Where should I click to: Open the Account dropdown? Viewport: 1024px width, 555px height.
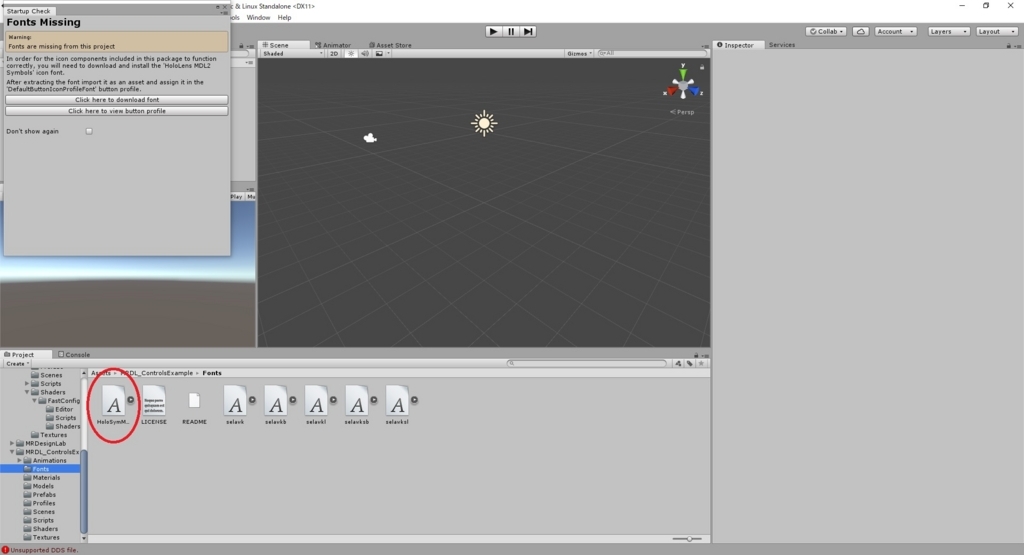[x=895, y=31]
